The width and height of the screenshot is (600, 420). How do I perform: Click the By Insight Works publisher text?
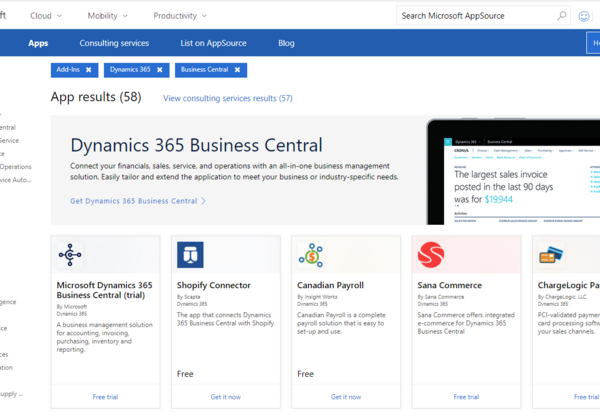(x=317, y=297)
